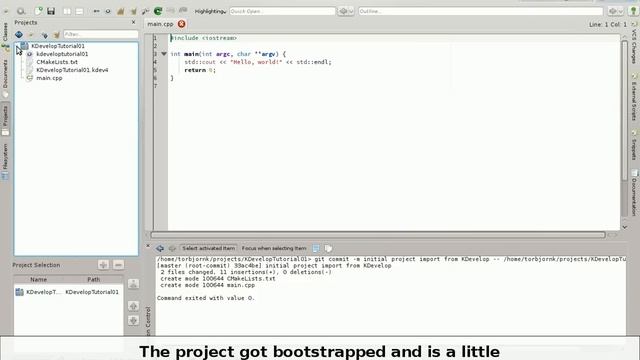Click 'Command exited with value 0.' output line
Viewport: 640px width, 360px height.
pos(205,298)
